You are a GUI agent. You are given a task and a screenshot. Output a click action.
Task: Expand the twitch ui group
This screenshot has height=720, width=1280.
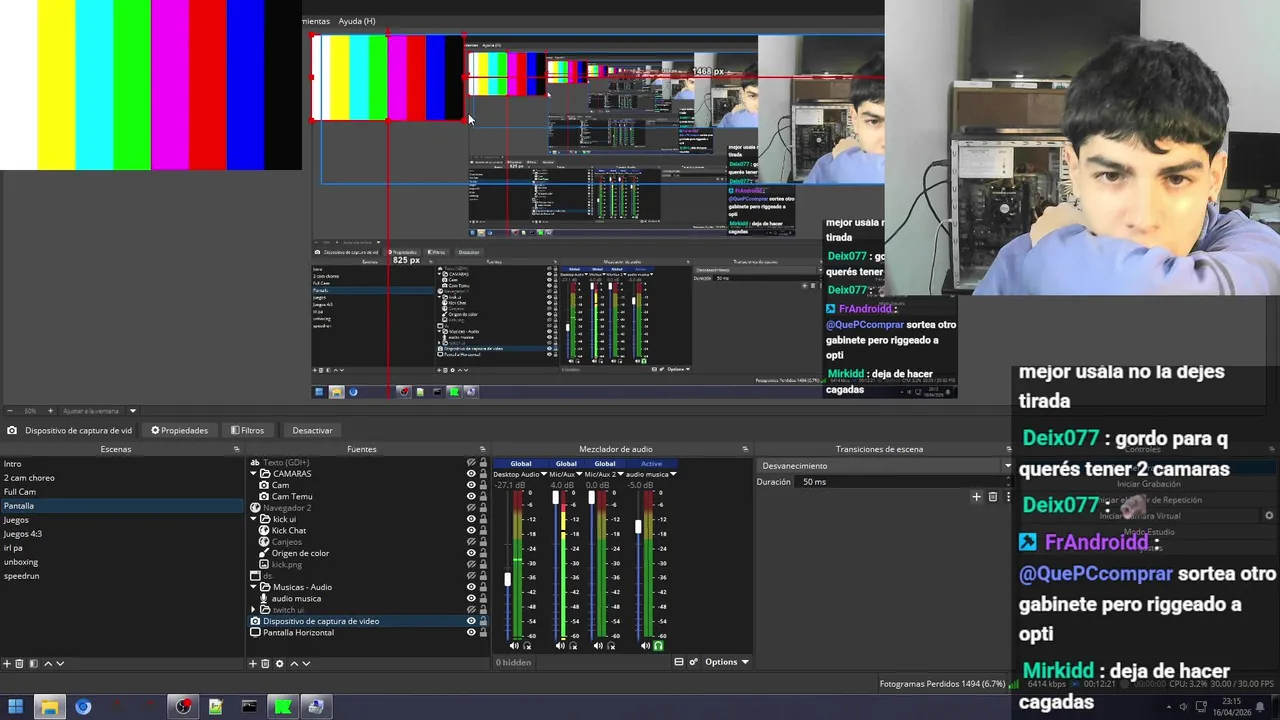(x=254, y=610)
